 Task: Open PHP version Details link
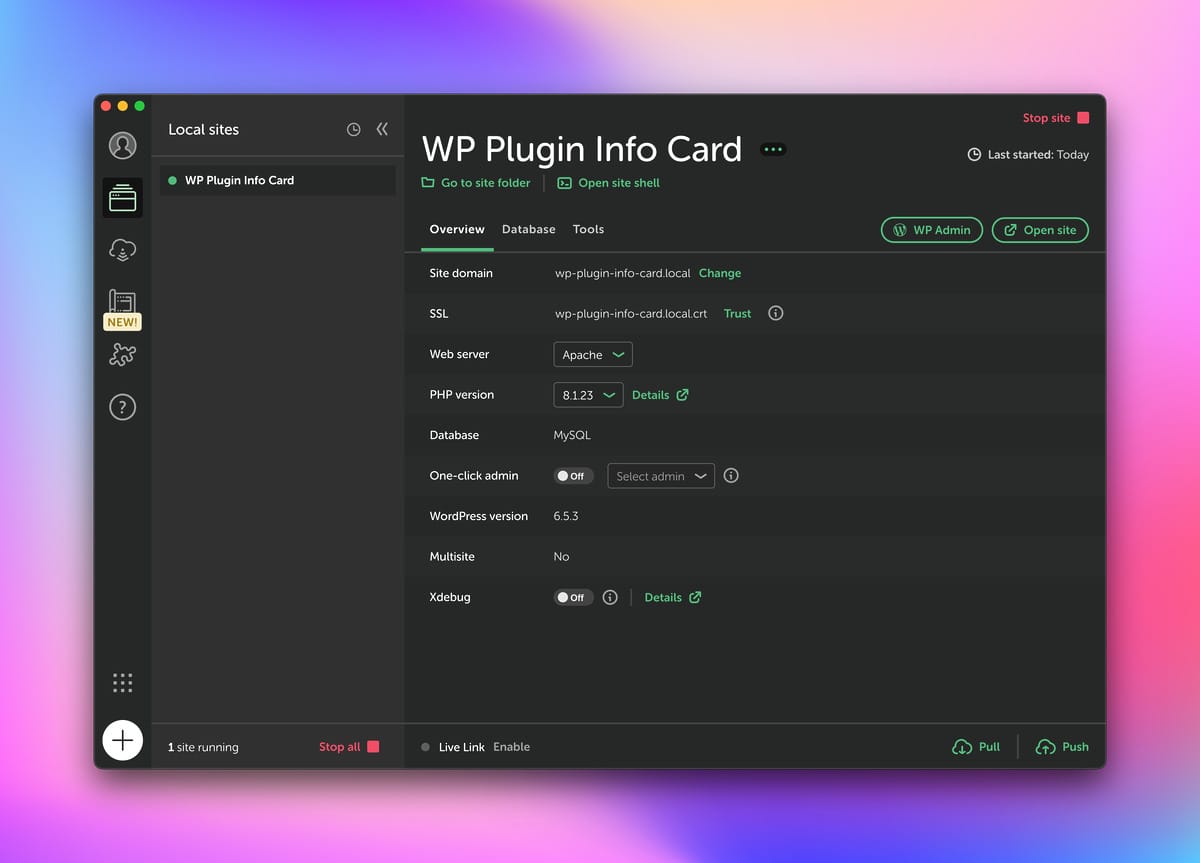tap(660, 395)
